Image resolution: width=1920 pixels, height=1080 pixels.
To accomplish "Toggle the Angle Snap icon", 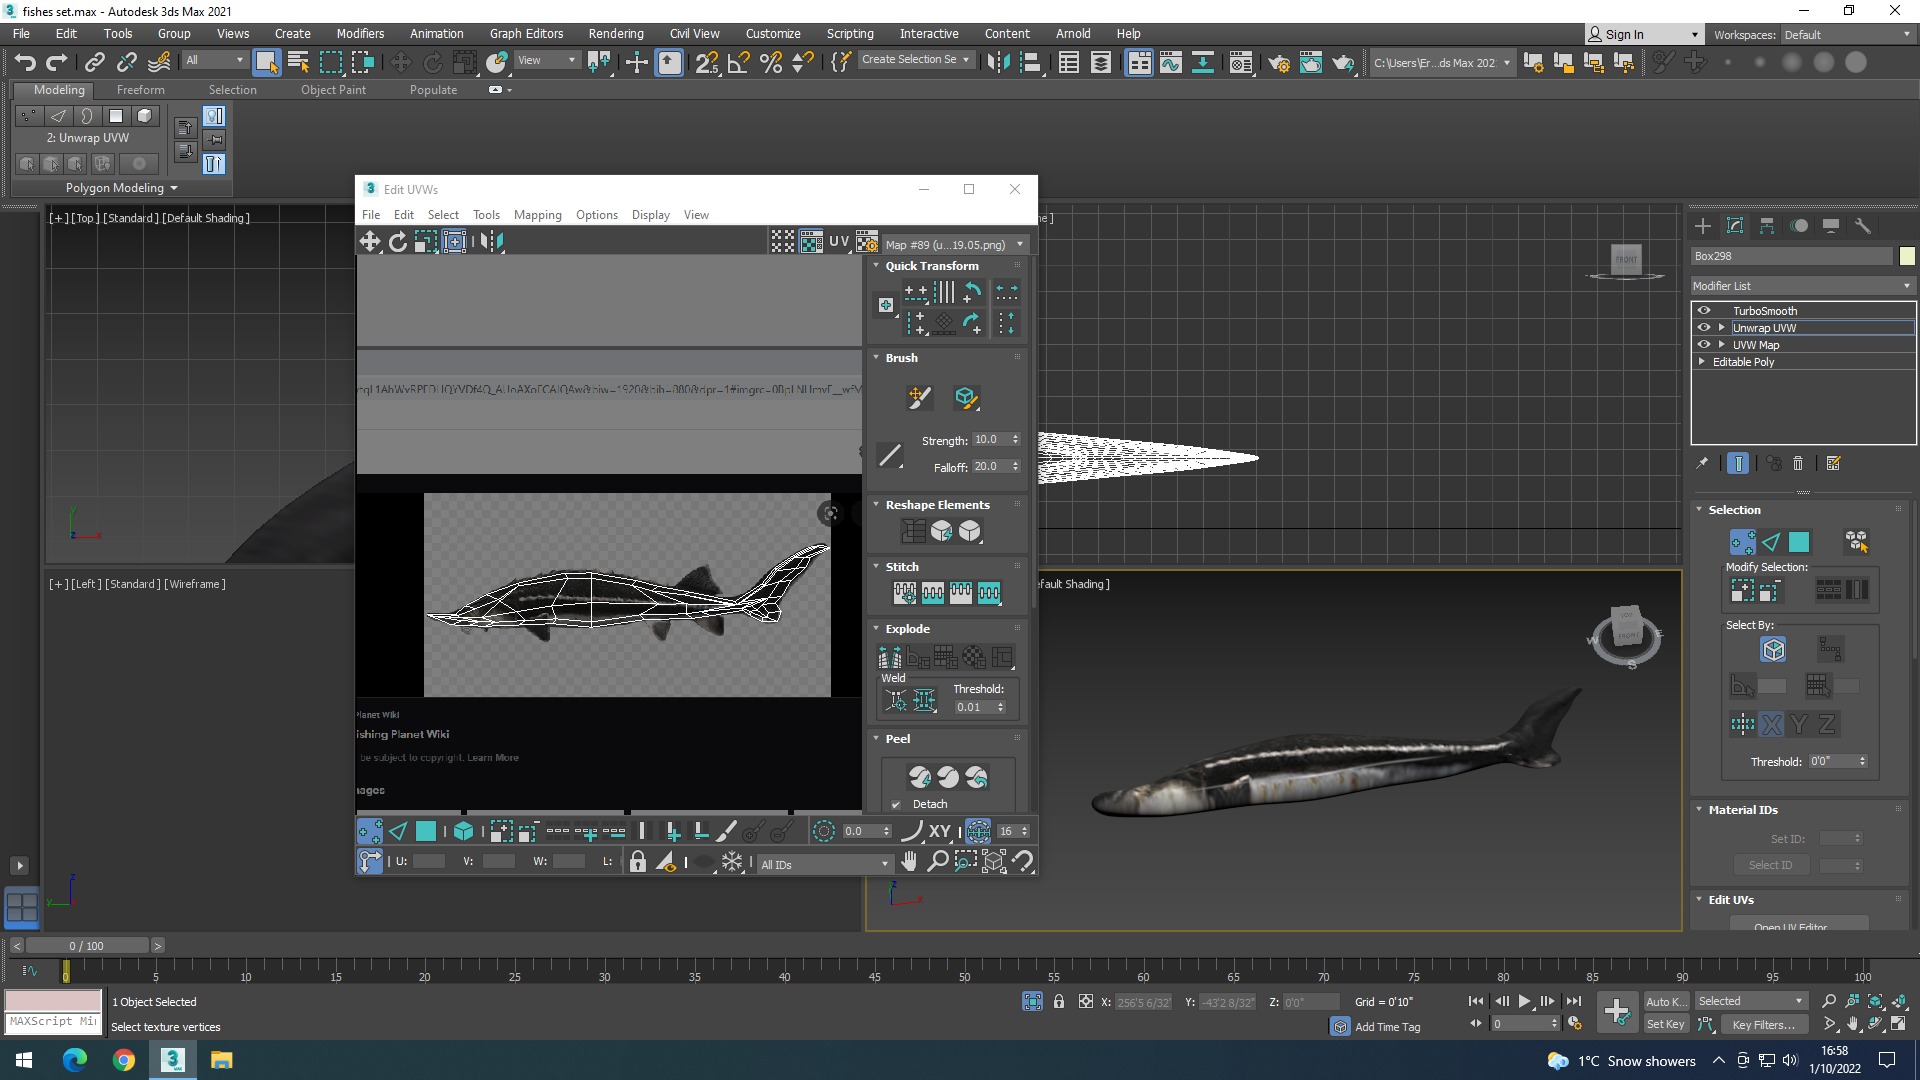I will [x=739, y=62].
